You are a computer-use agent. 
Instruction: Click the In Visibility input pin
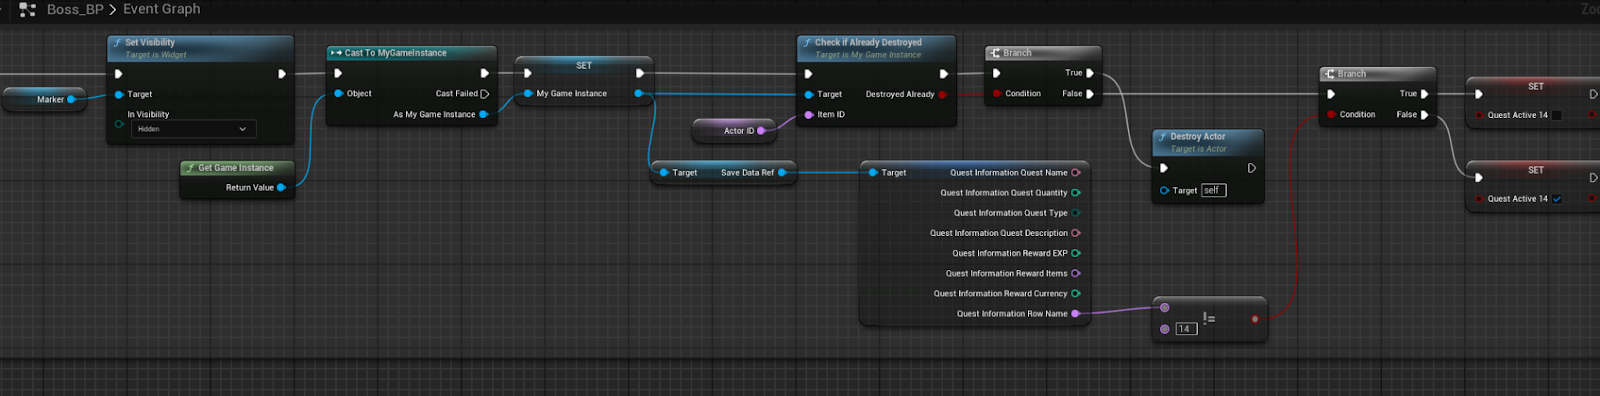119,124
